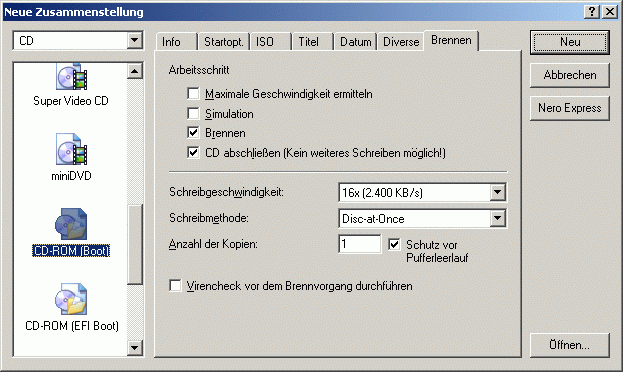Click the Öffnen... button

point(570,345)
